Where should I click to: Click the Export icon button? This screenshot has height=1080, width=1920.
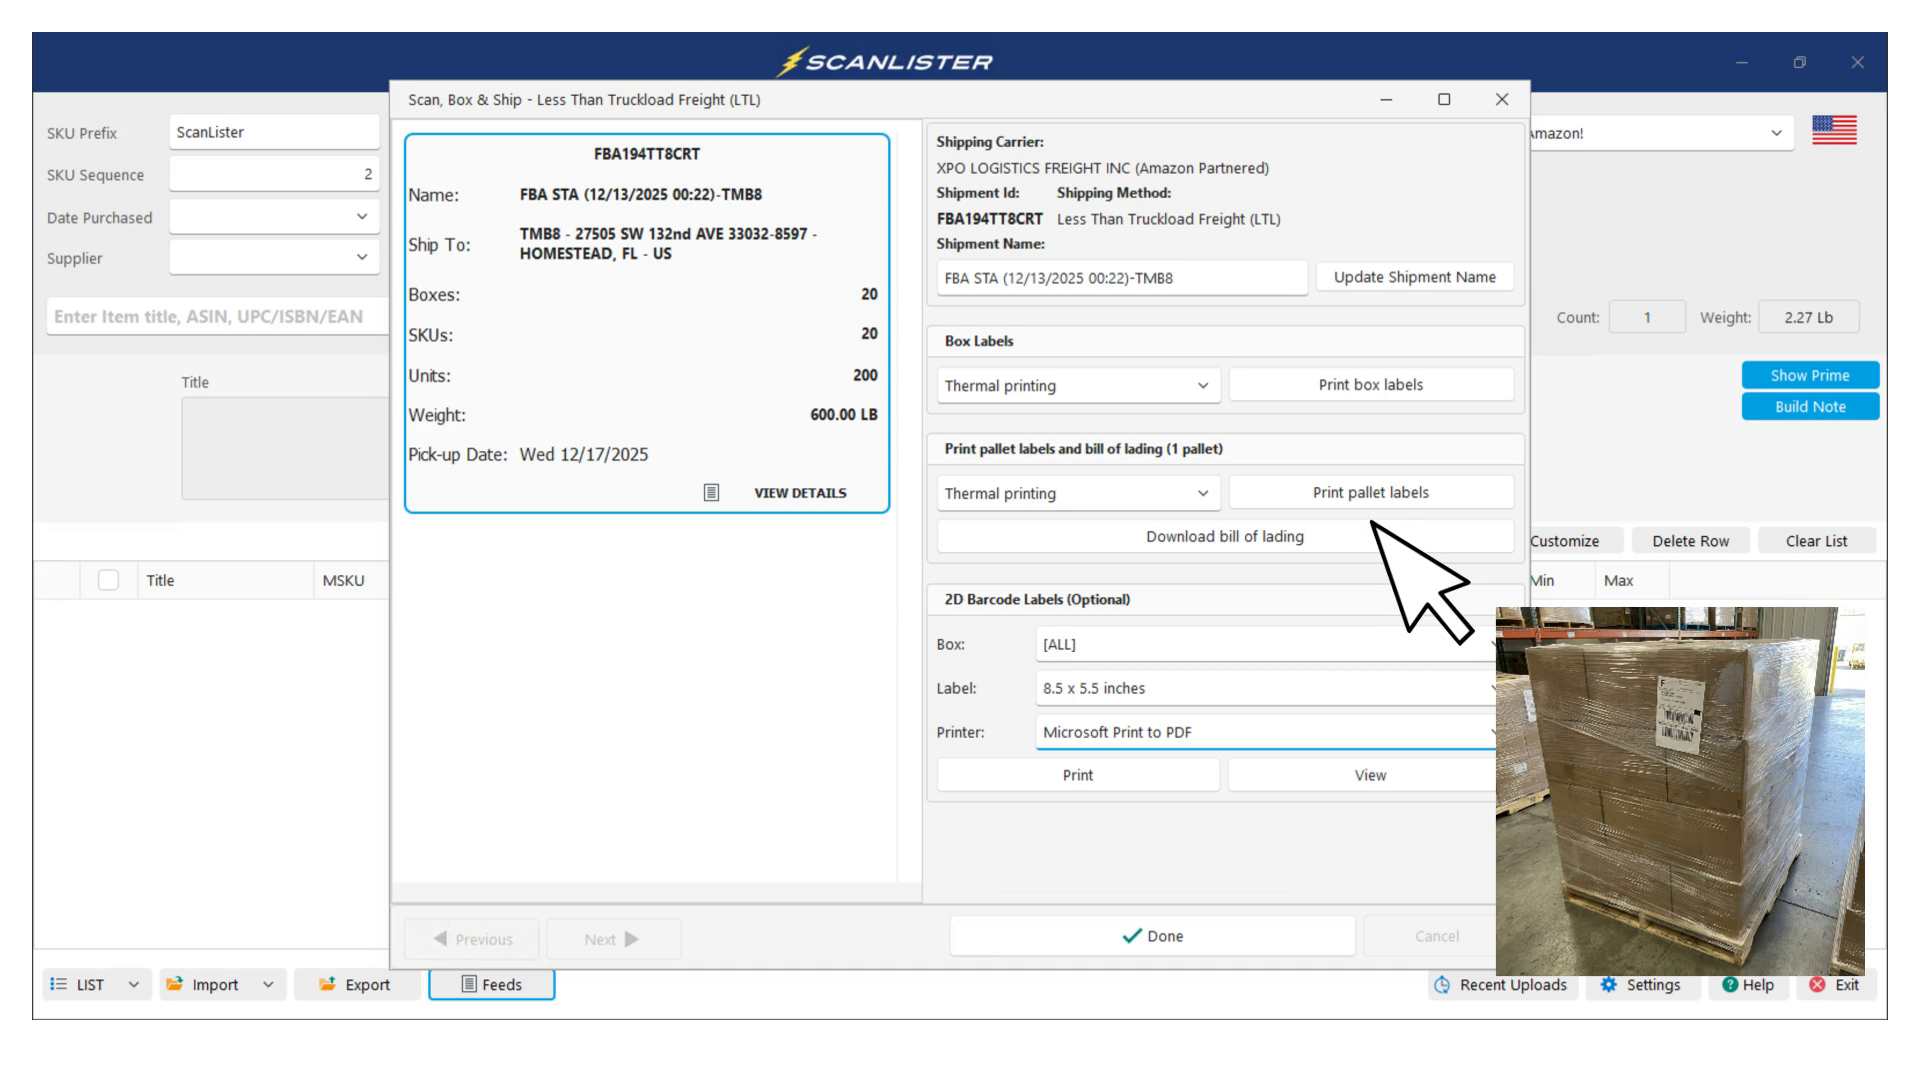point(327,984)
